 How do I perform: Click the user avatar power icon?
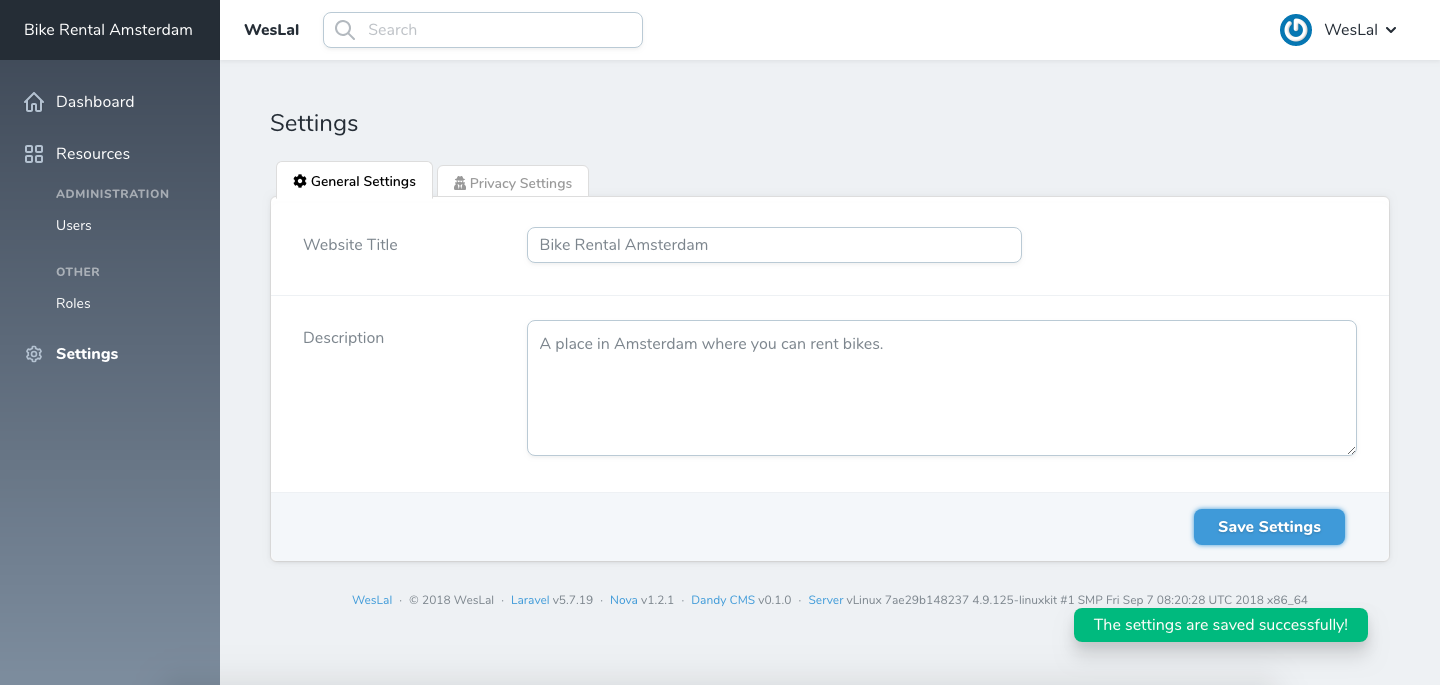[1296, 30]
